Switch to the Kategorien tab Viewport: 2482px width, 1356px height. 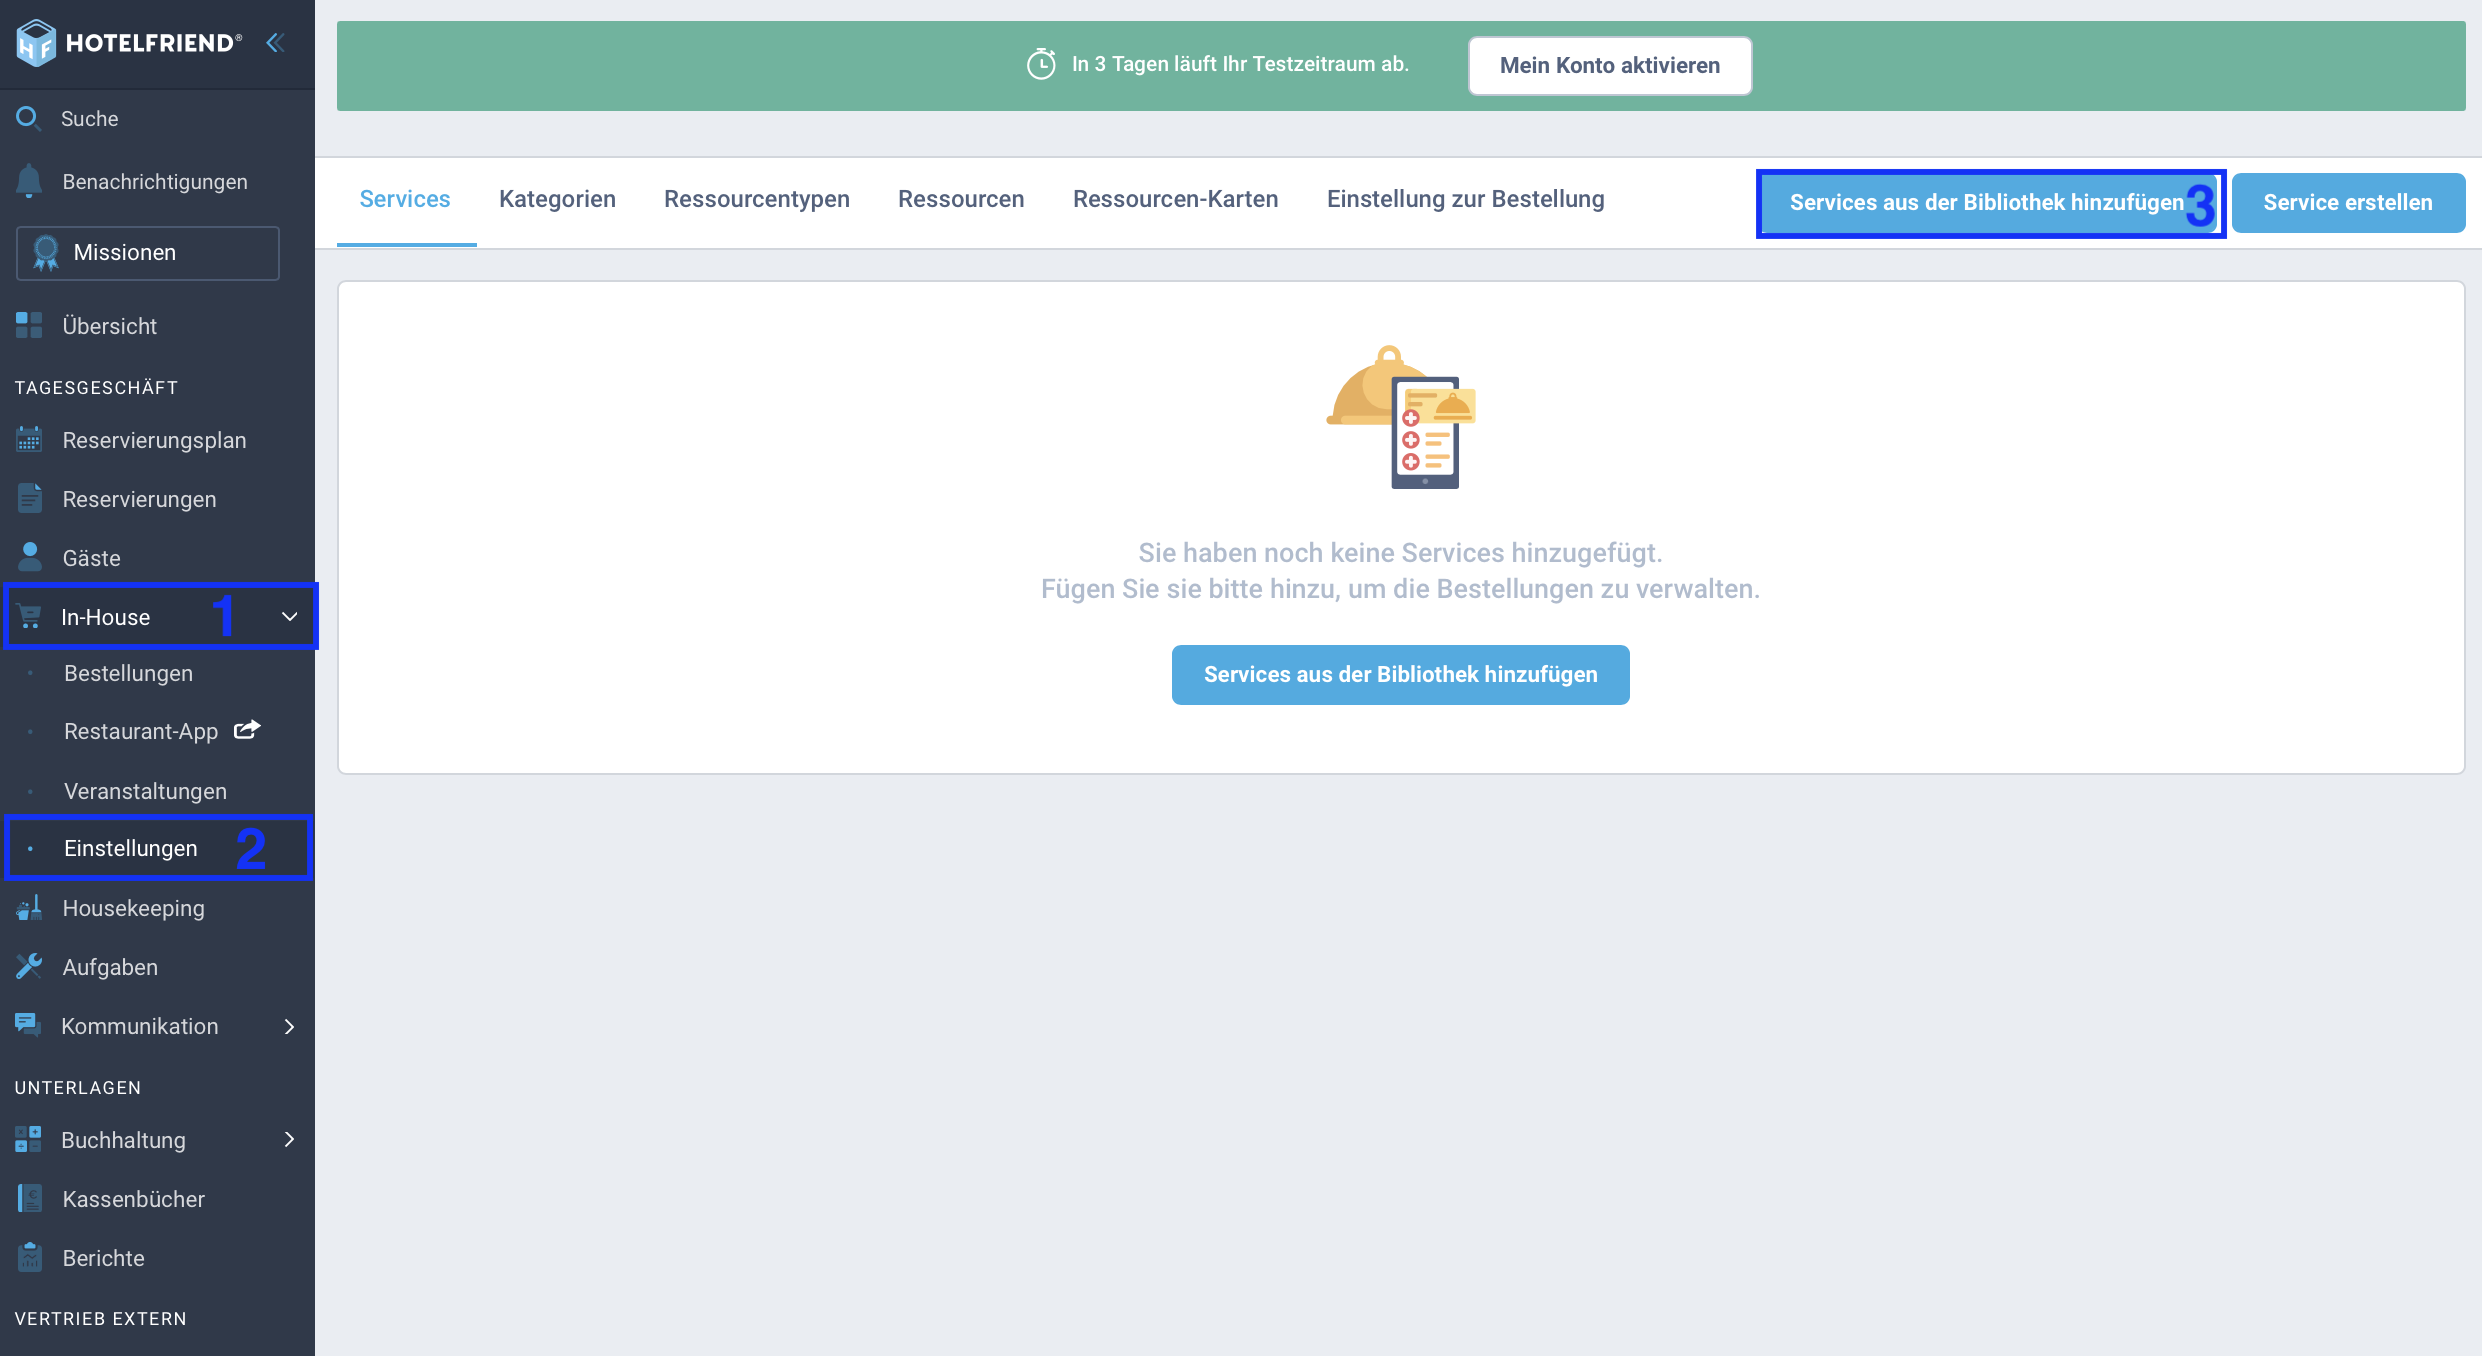pos(557,199)
